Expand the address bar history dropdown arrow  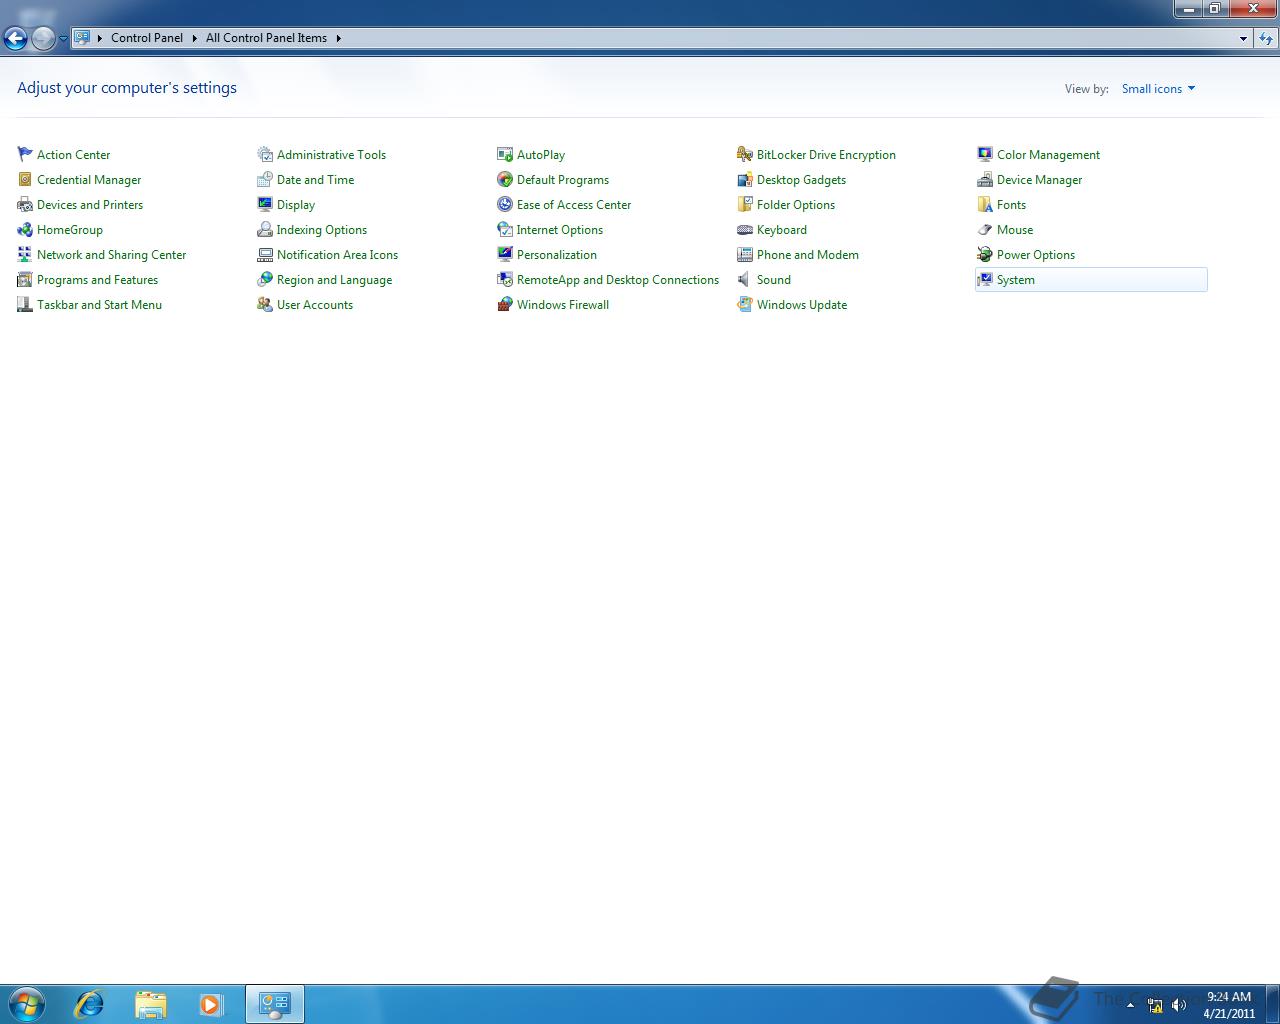1243,38
